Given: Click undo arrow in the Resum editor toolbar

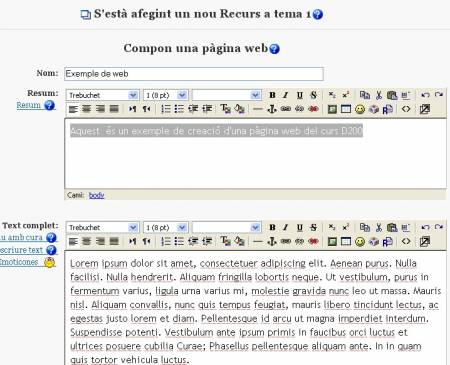Looking at the screenshot, I should (425, 95).
